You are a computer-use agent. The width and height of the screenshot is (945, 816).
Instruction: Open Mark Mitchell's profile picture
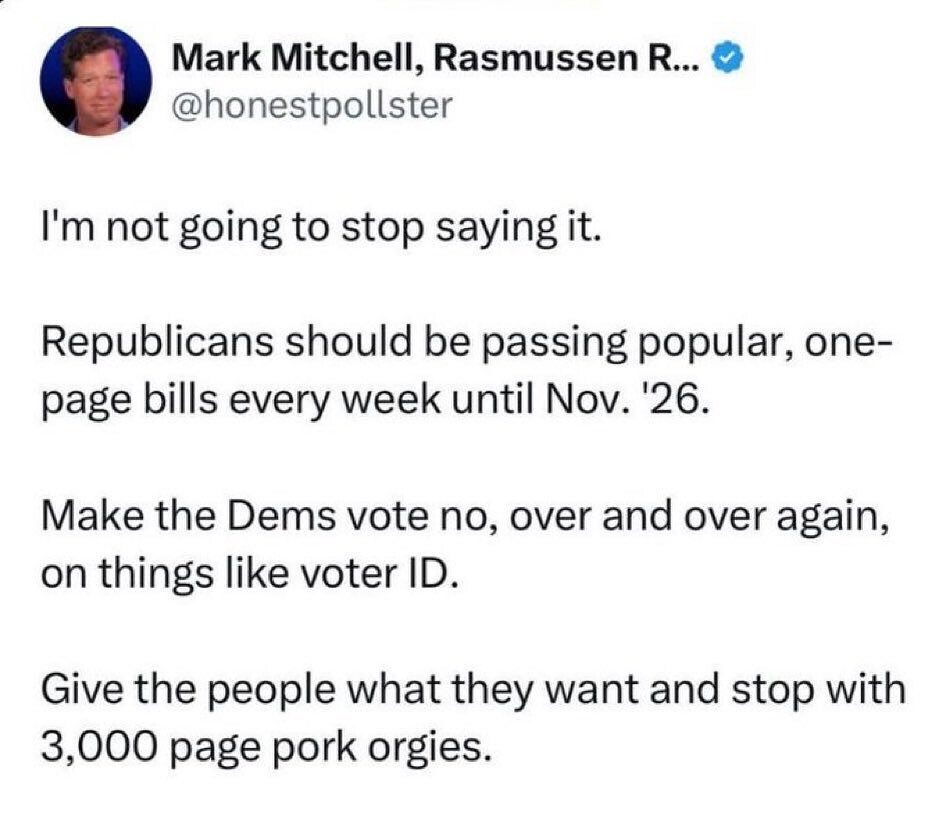pyautogui.click(x=96, y=81)
